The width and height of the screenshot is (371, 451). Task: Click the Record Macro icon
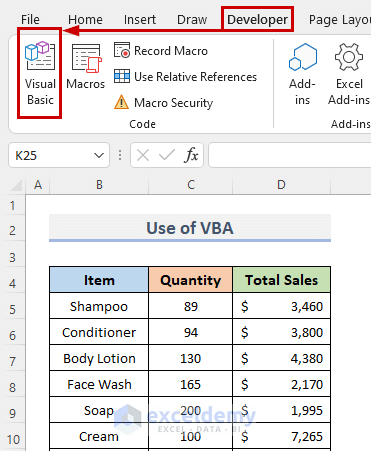pyautogui.click(x=122, y=50)
